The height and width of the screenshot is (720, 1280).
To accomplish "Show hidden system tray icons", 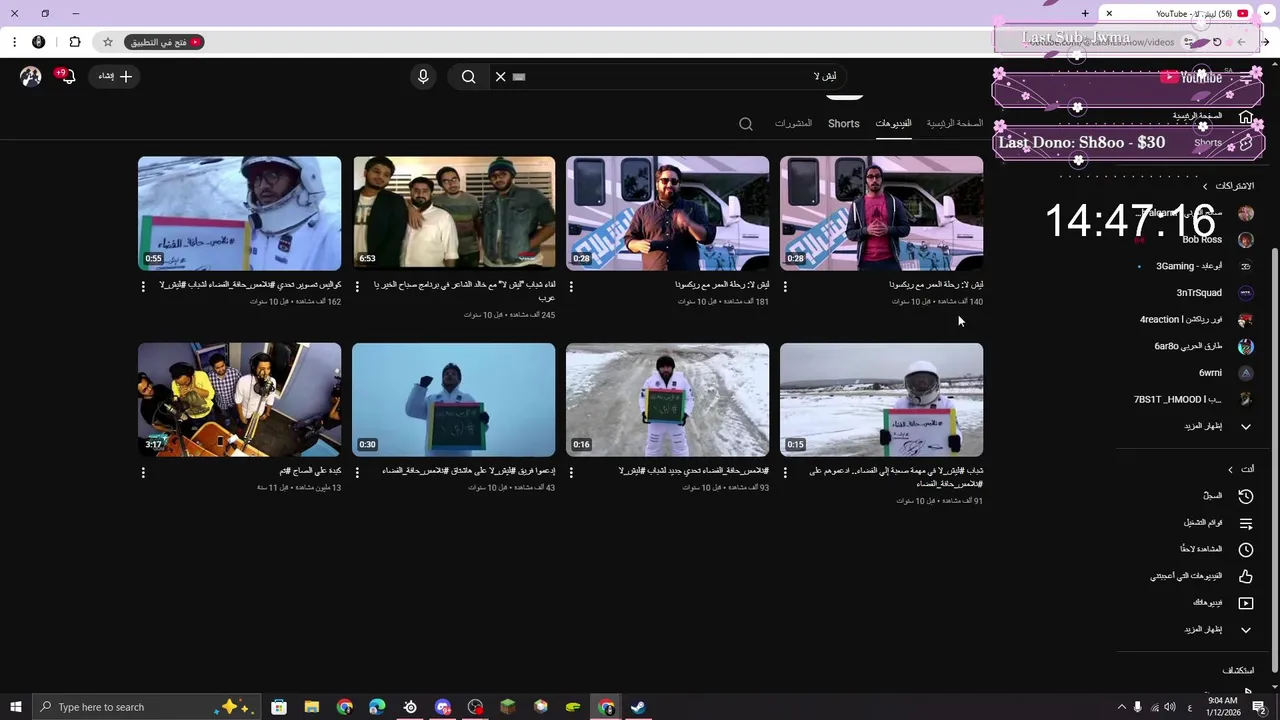I will [1121, 707].
